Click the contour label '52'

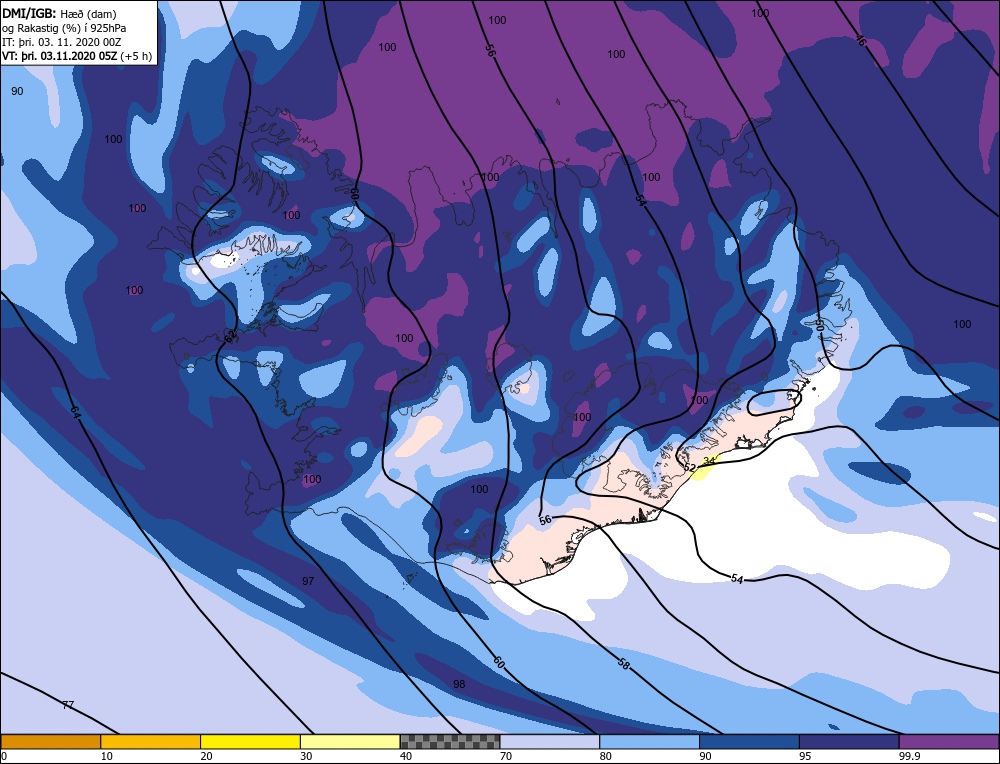[689, 468]
